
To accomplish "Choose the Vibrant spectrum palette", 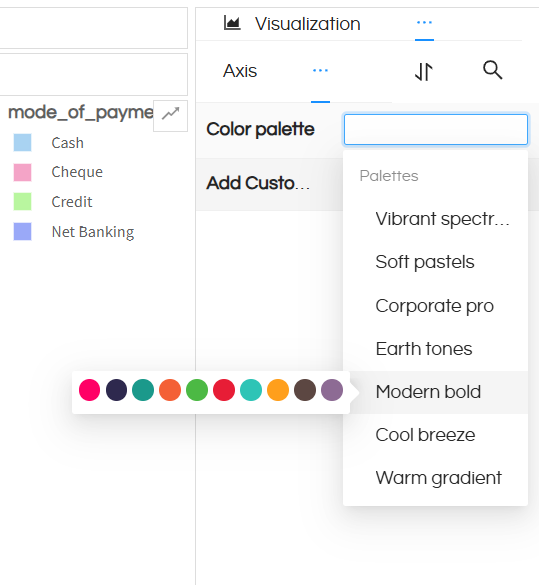I will [x=435, y=219].
